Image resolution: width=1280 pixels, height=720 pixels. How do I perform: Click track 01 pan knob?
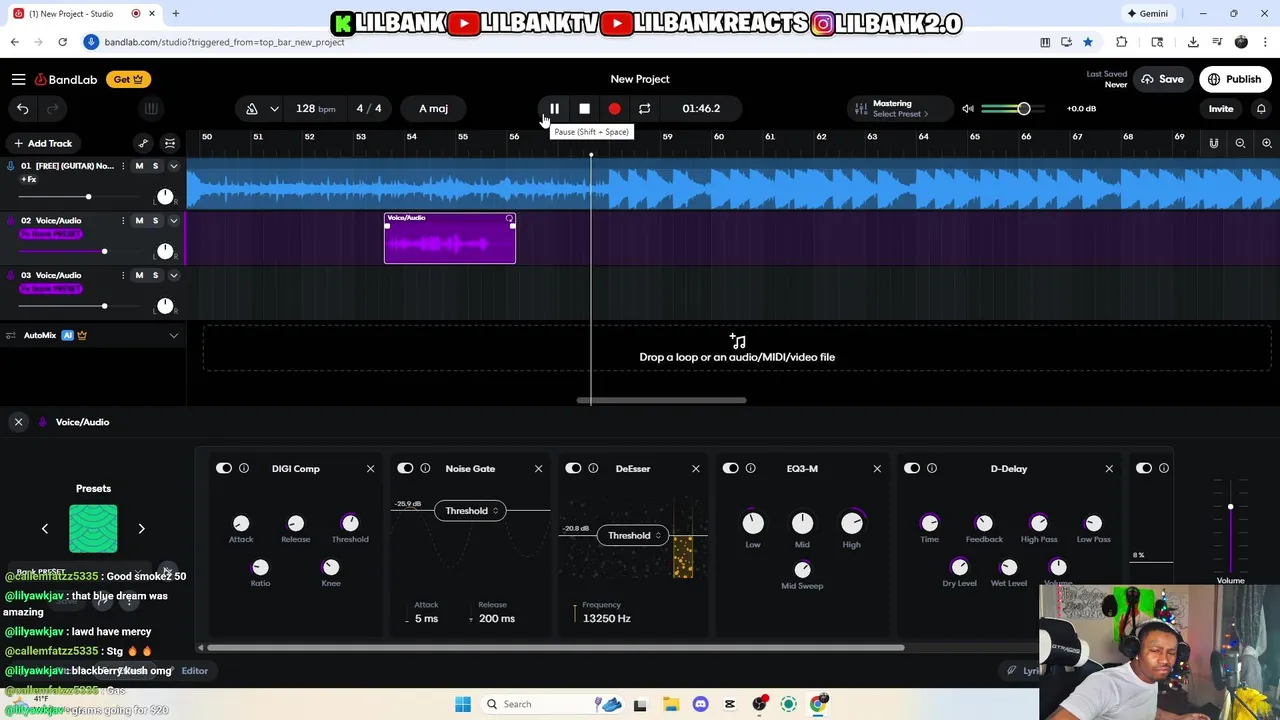tap(165, 196)
